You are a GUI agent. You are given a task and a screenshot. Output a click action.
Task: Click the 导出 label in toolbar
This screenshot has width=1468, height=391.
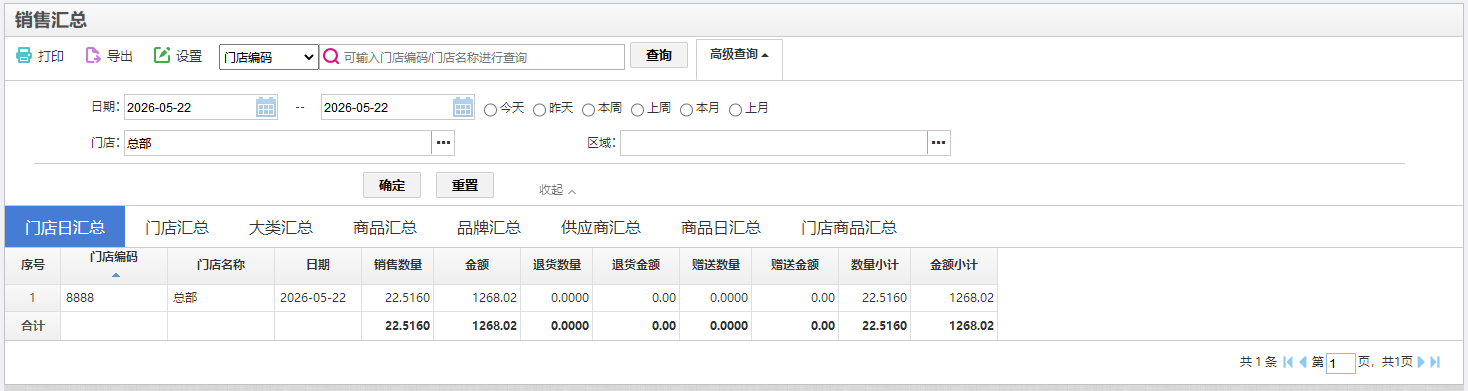(x=120, y=57)
